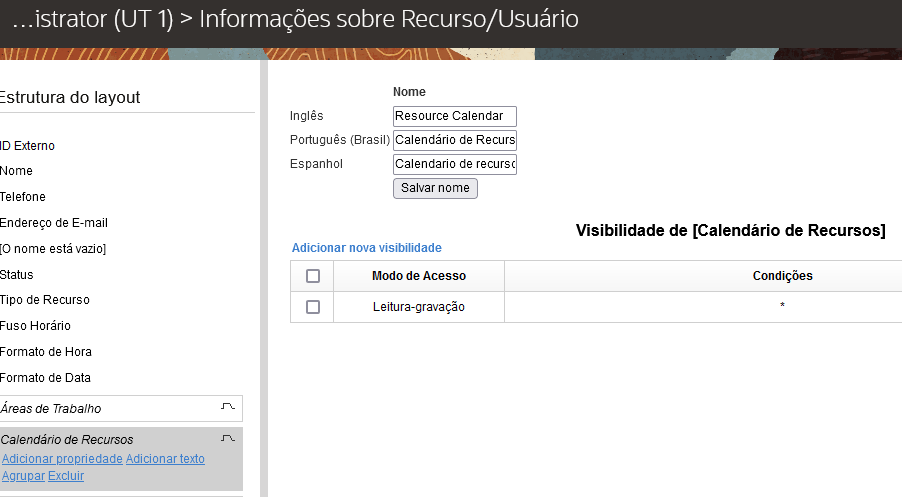The image size is (902, 497).
Task: Click the Espanhol name input field
Action: 454,165
